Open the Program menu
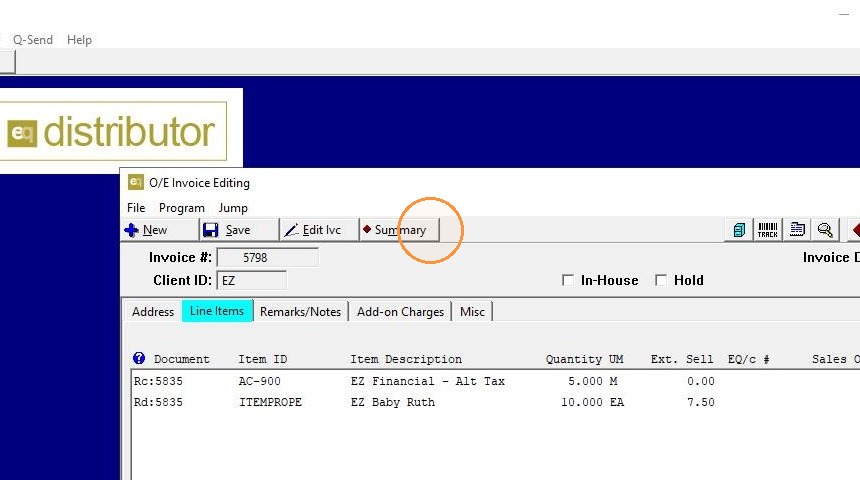 (x=182, y=208)
